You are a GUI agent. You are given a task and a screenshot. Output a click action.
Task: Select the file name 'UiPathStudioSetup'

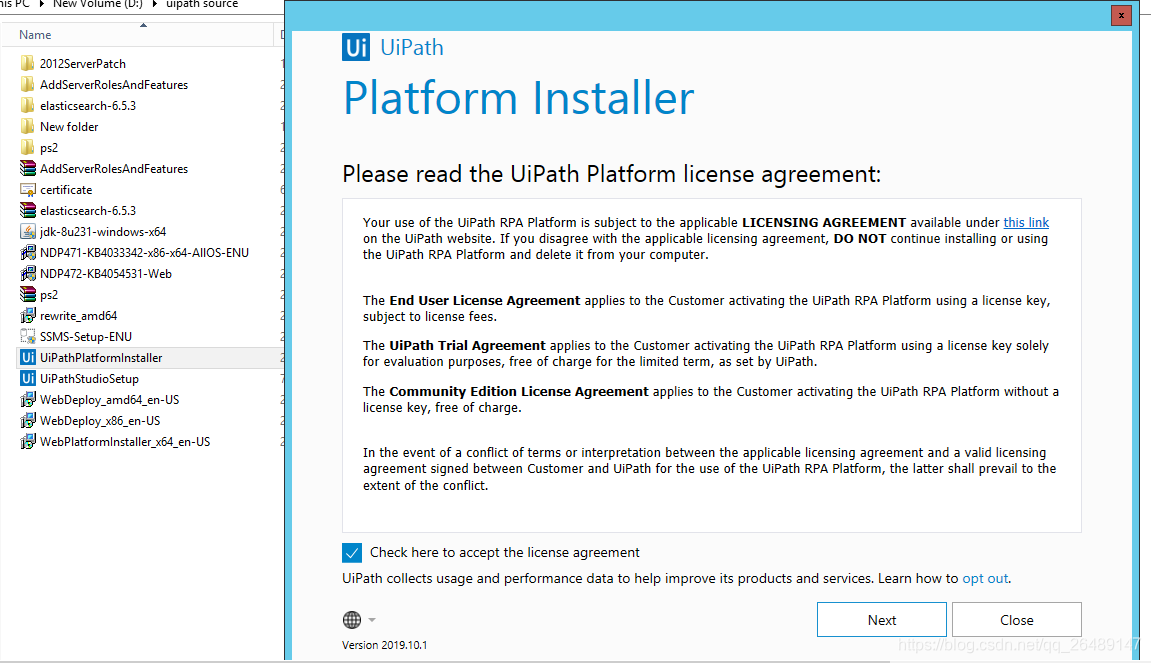pos(90,379)
